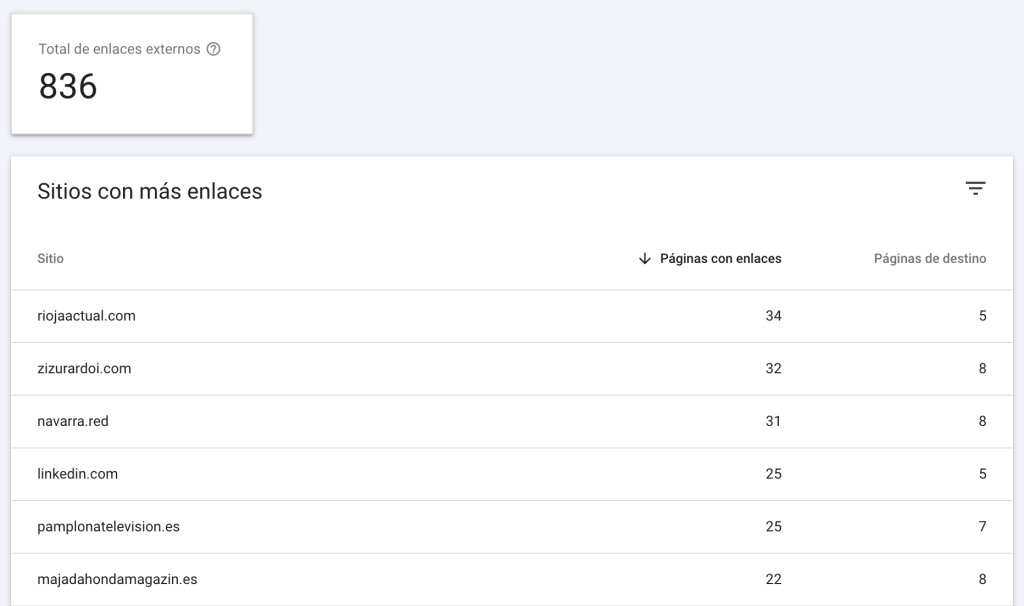Click destination pages 8 for navarra.red
The height and width of the screenshot is (606, 1024).
[982, 422]
